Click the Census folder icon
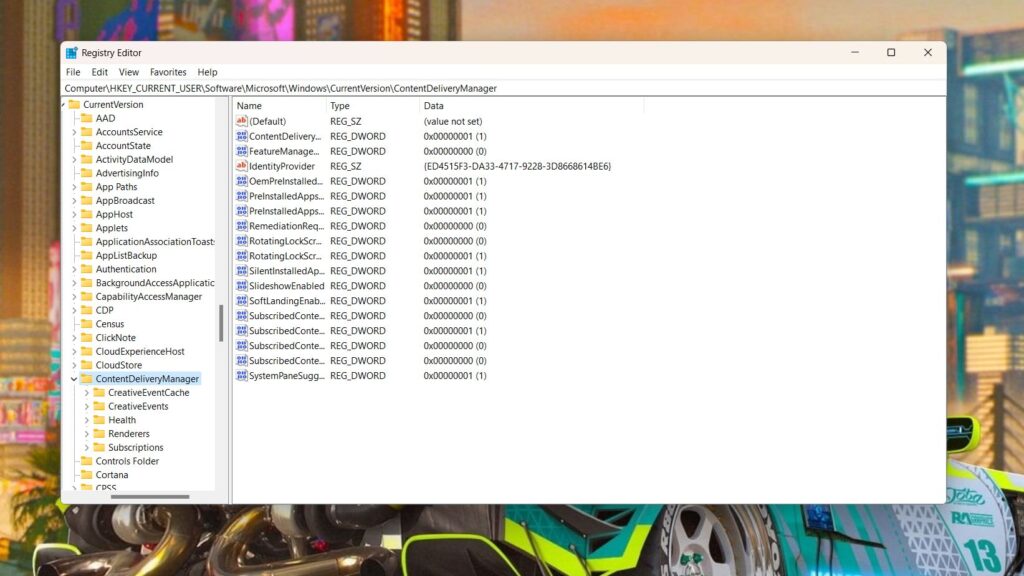1024x576 pixels. coord(86,324)
